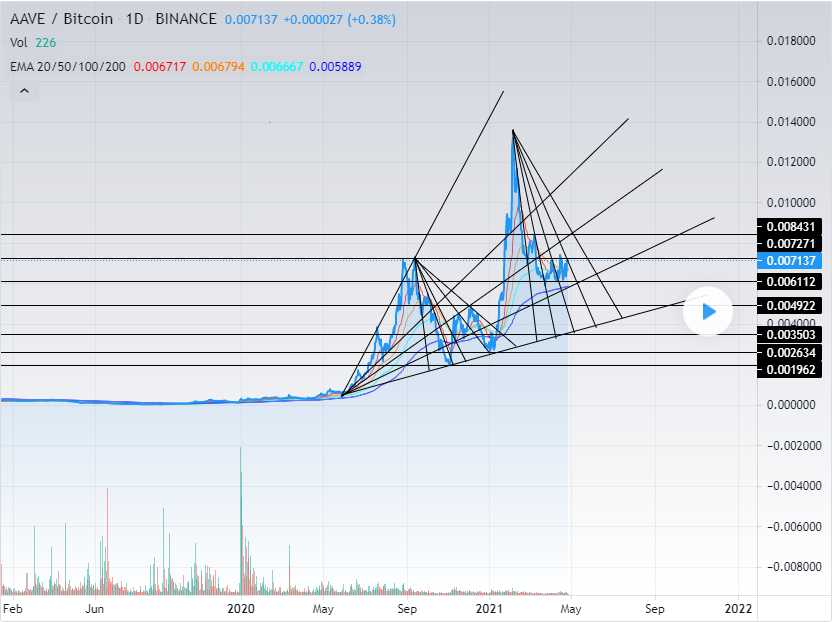
Task: Click the 2022 label on time axis
Action: coord(738,608)
